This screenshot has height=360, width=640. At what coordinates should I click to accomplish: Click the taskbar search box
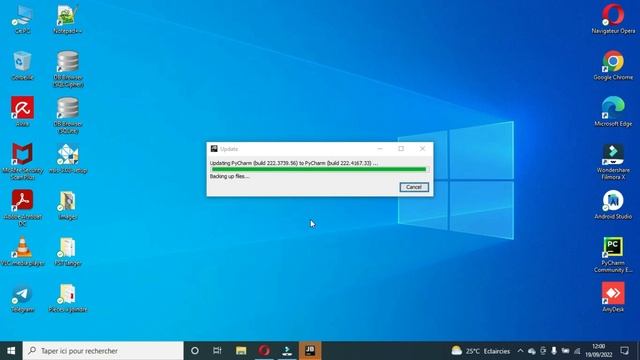tap(103, 351)
